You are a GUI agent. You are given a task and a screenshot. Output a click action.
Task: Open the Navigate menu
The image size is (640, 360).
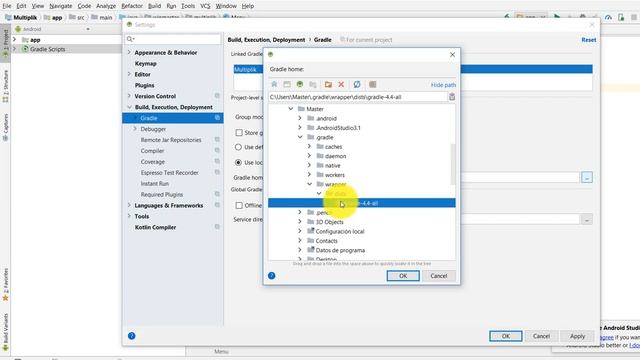(x=61, y=6)
